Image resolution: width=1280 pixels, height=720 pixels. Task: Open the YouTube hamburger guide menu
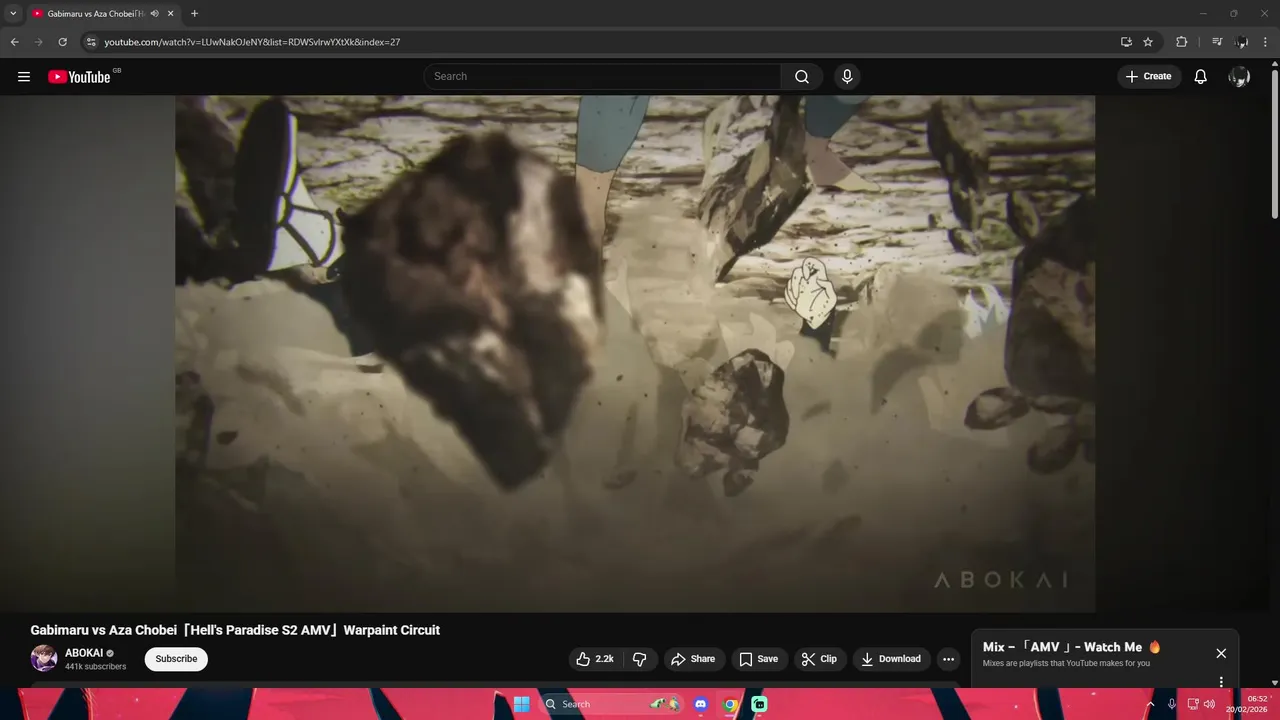tap(24, 77)
